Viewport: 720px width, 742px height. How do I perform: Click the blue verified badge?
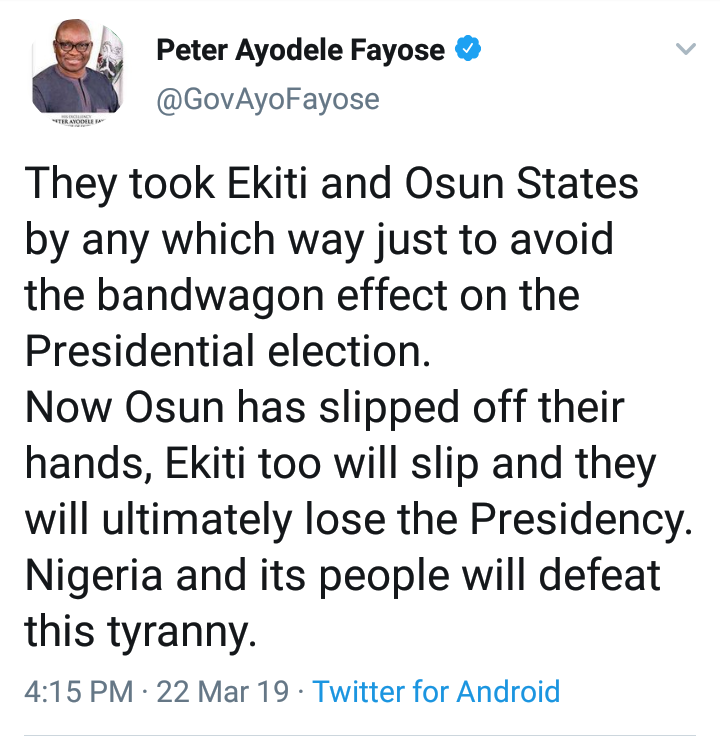click(x=467, y=49)
